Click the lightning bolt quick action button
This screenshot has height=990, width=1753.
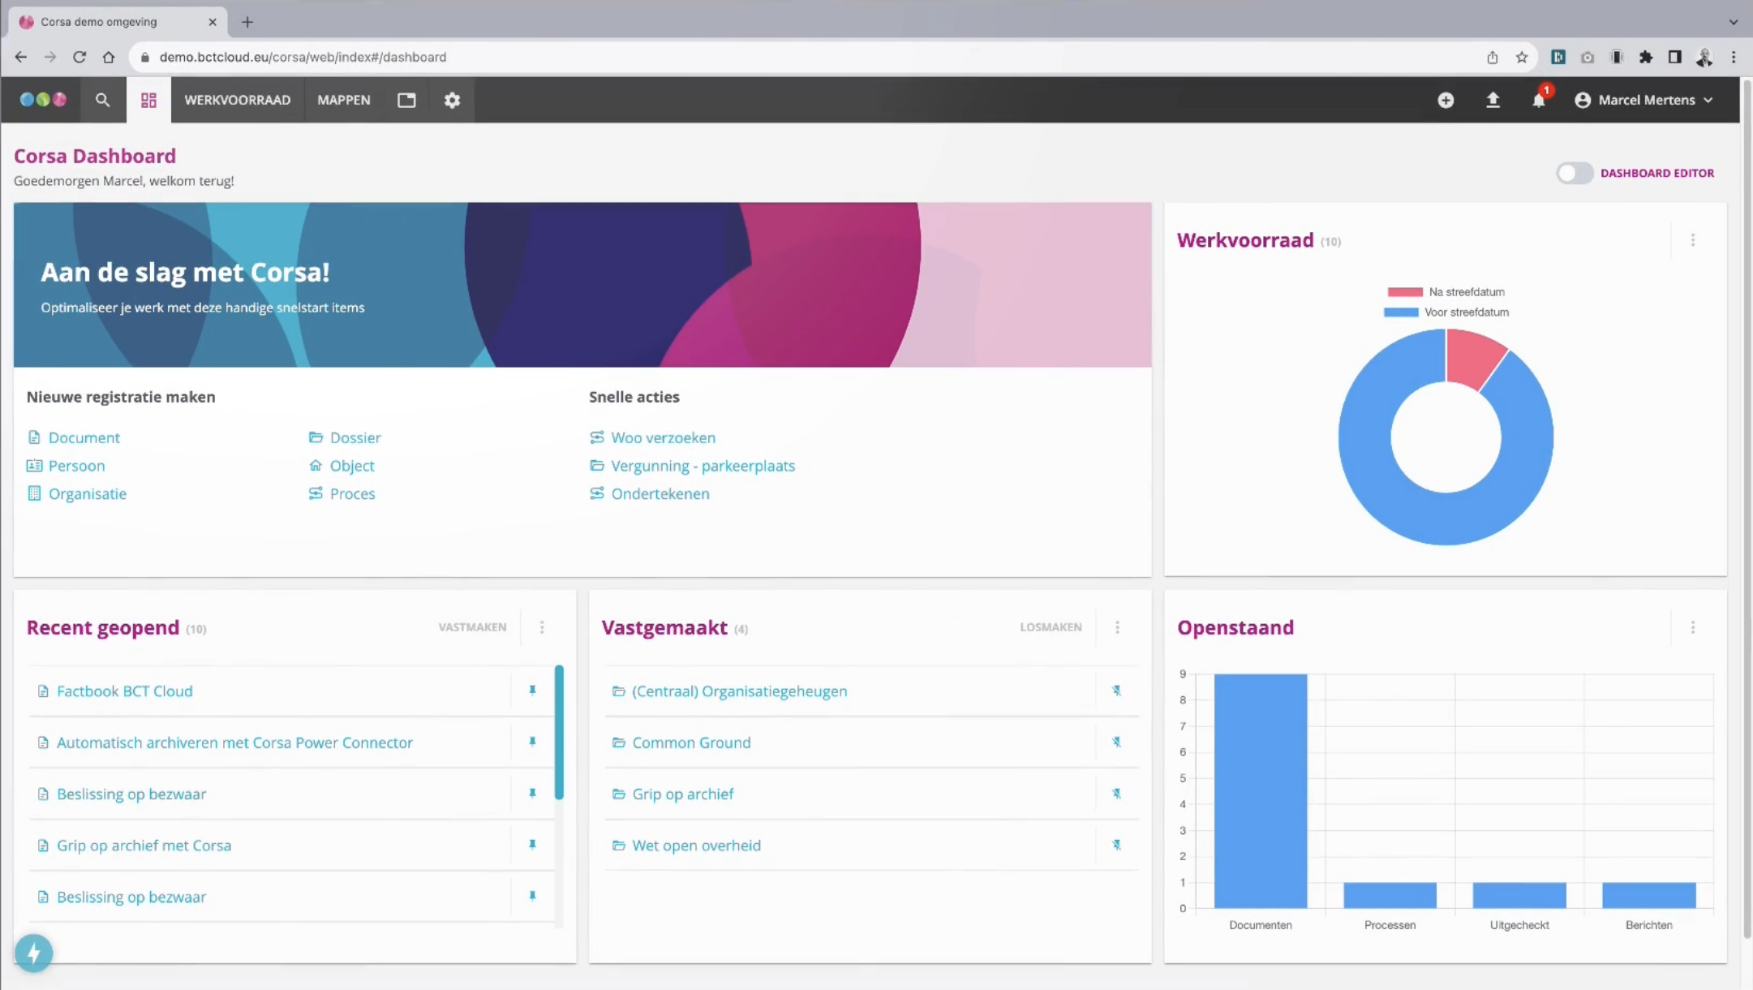click(x=34, y=953)
